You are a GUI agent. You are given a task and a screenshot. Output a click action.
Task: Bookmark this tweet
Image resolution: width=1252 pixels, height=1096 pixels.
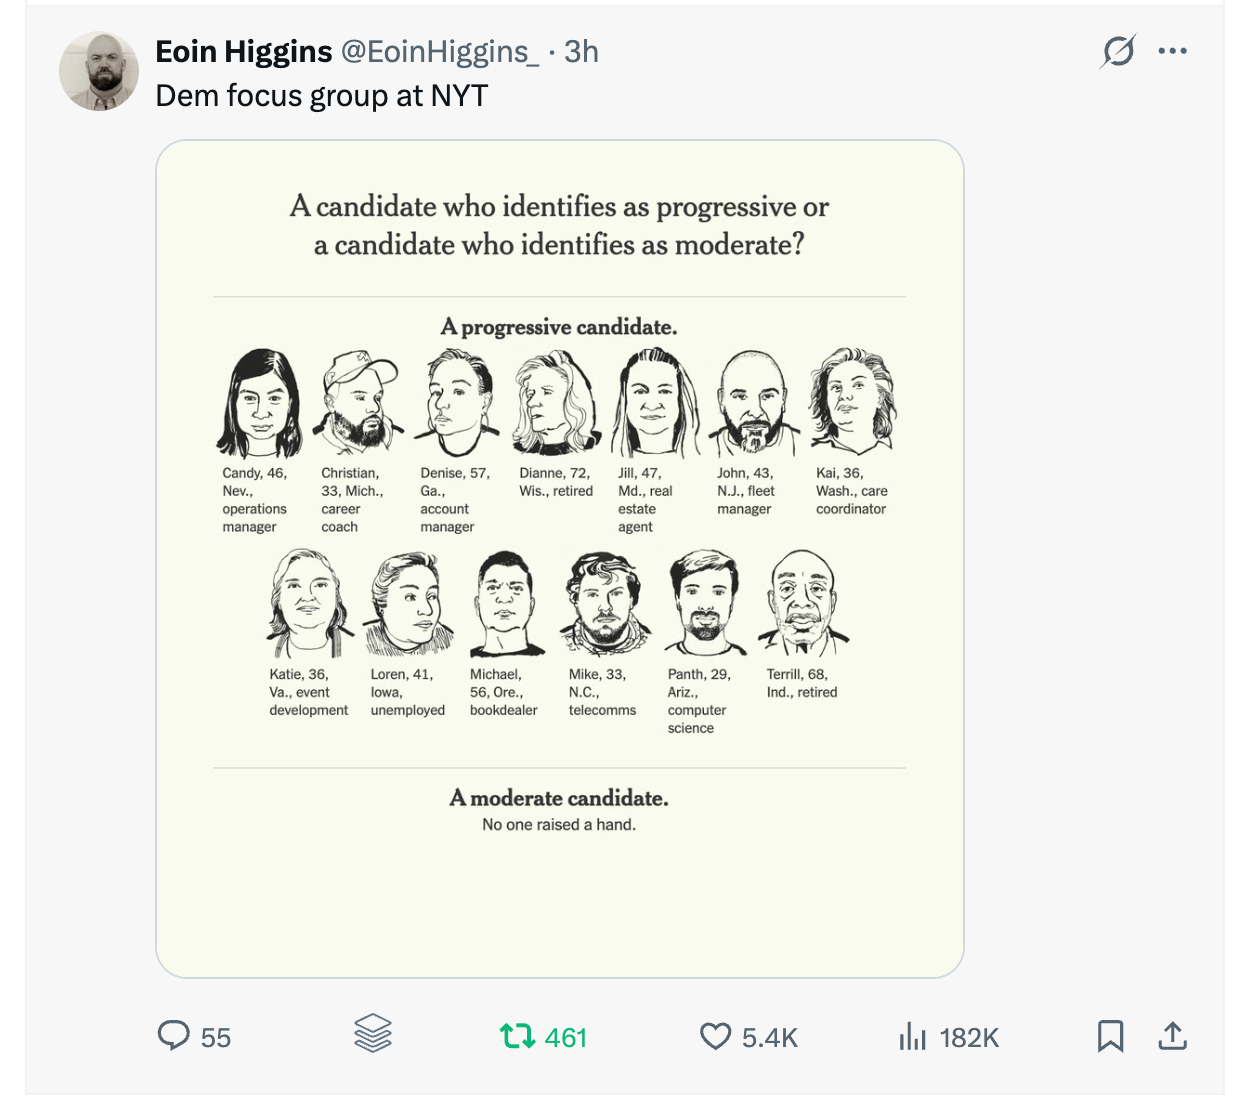tap(1110, 1036)
